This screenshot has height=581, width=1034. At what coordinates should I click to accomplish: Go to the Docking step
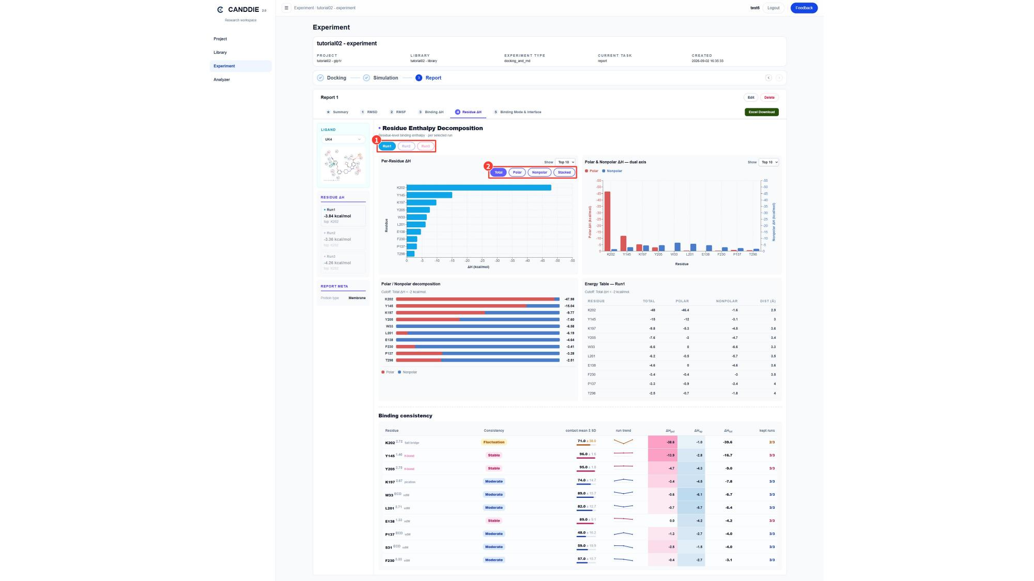click(x=336, y=78)
